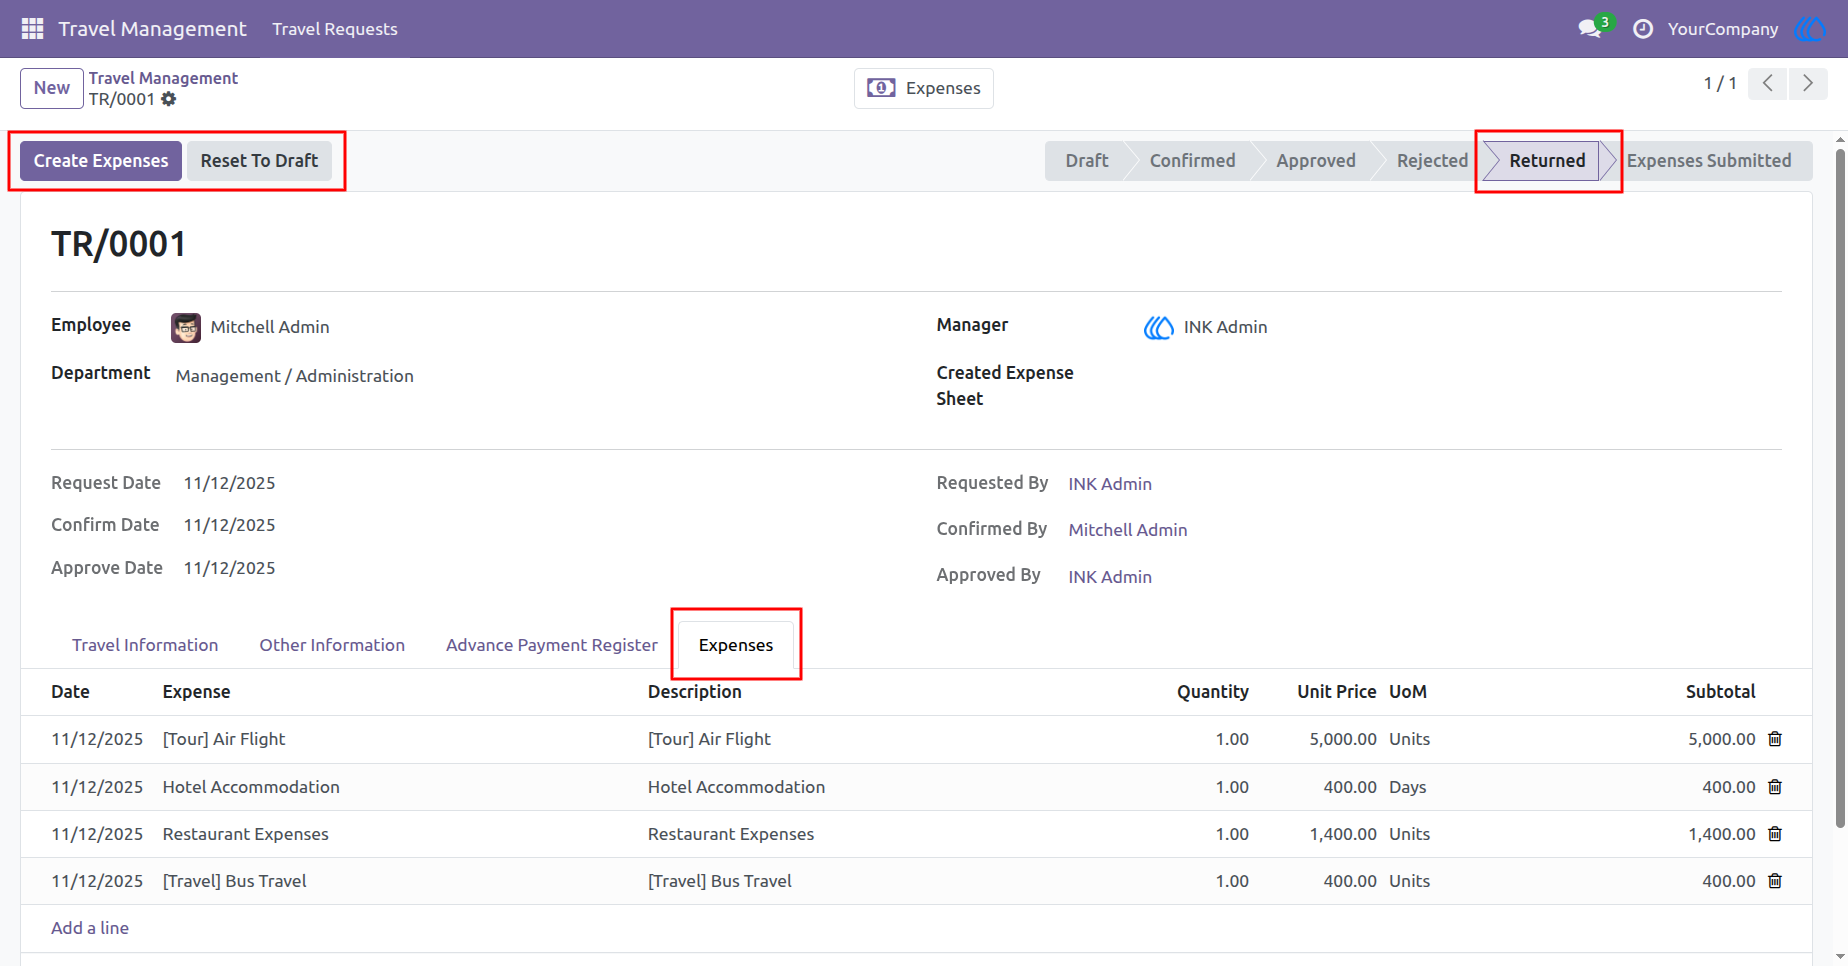This screenshot has width=1848, height=966.
Task: Open YourCompany company switcher
Action: tap(1723, 29)
